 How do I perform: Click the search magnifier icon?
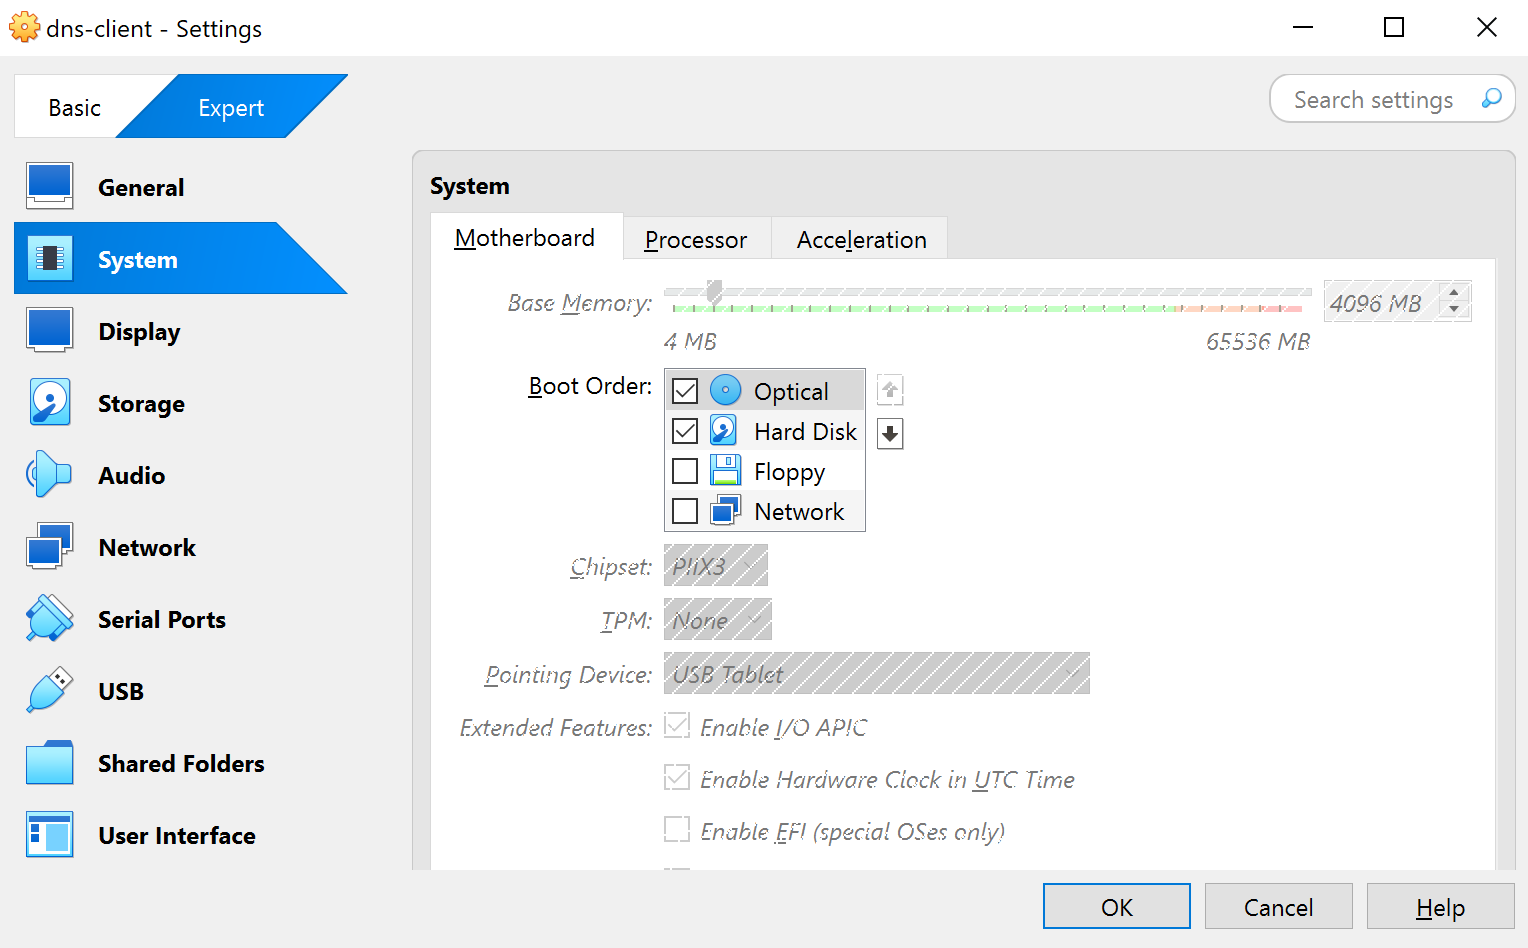click(x=1491, y=99)
